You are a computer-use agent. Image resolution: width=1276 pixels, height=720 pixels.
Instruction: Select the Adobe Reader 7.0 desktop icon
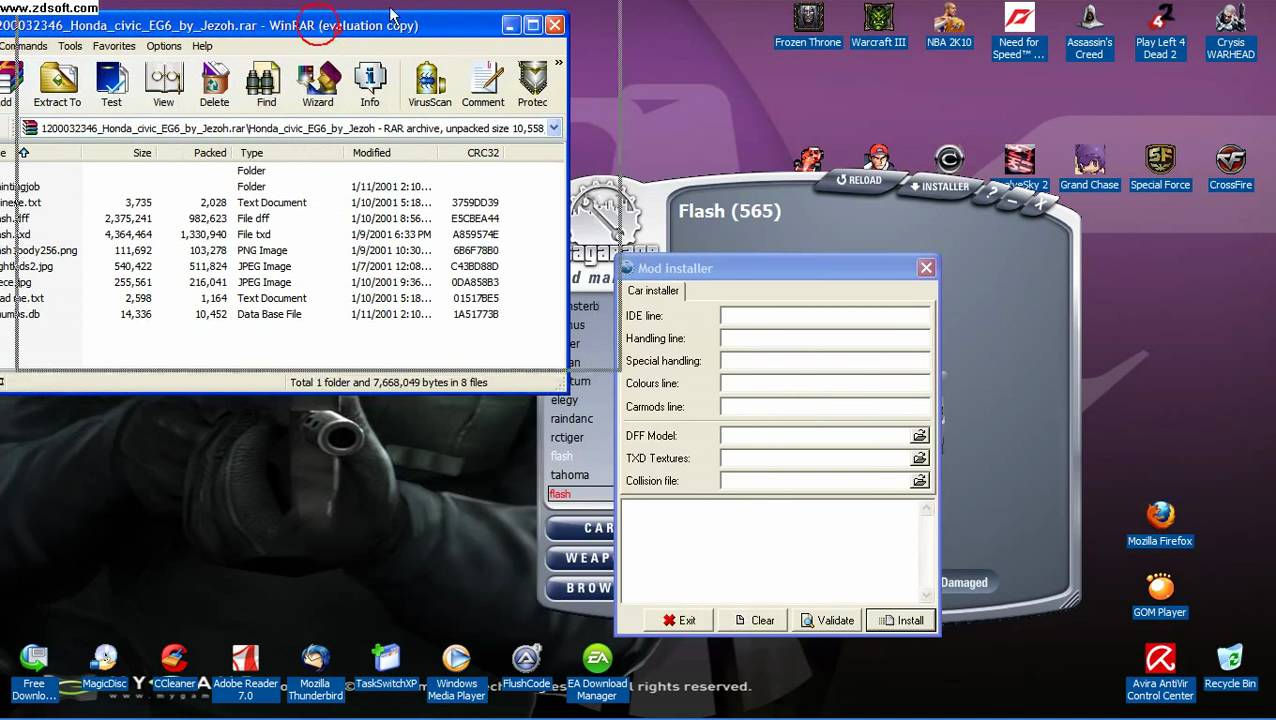[245, 673]
